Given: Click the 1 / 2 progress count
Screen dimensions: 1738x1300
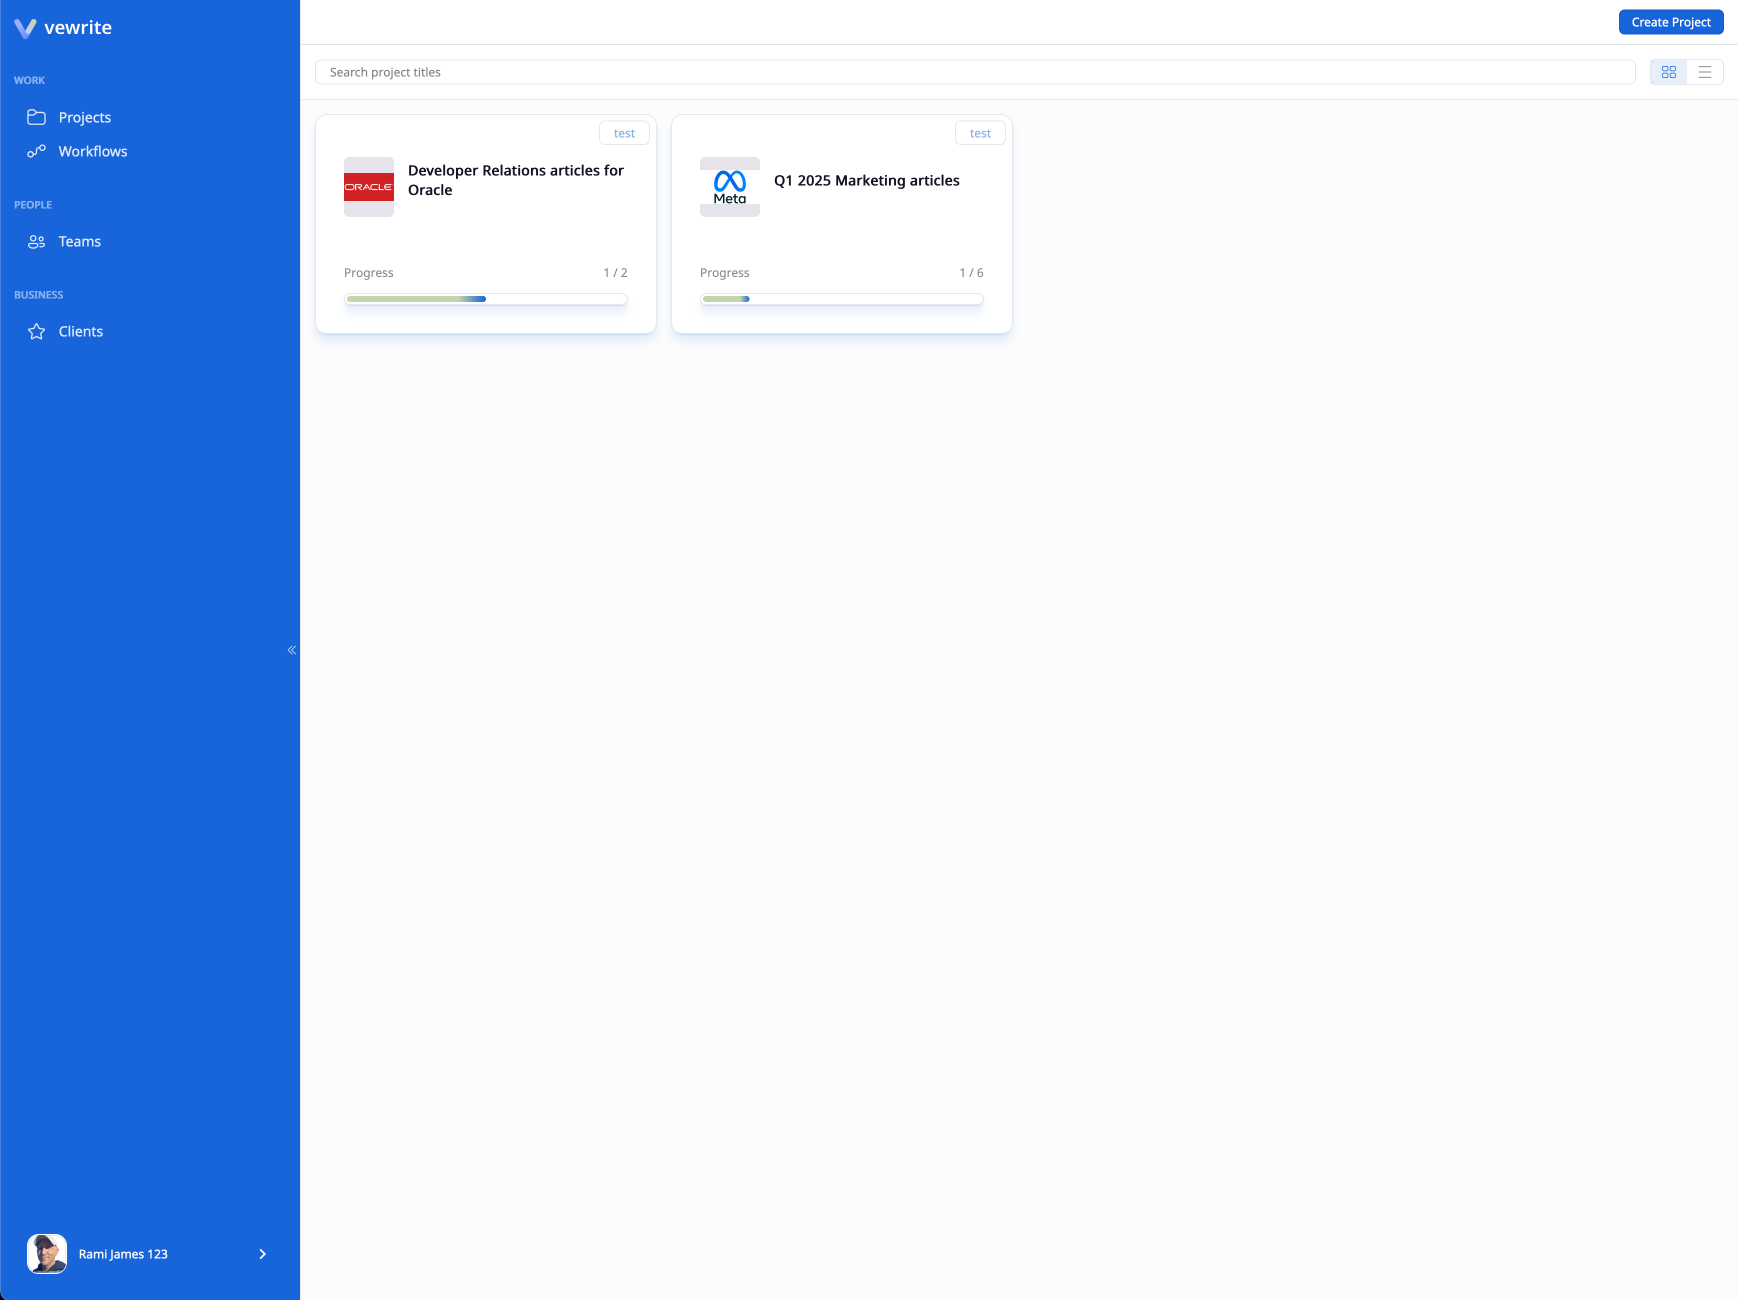Looking at the screenshot, I should click(615, 273).
